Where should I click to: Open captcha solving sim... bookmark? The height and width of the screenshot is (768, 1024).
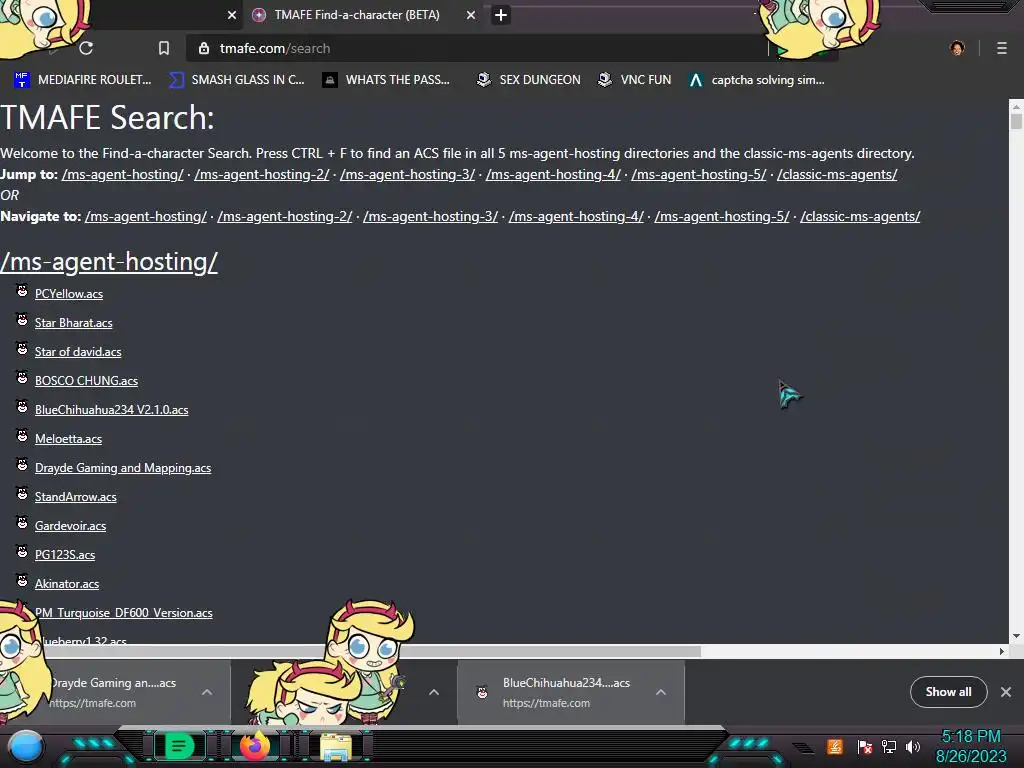pyautogui.click(x=757, y=80)
